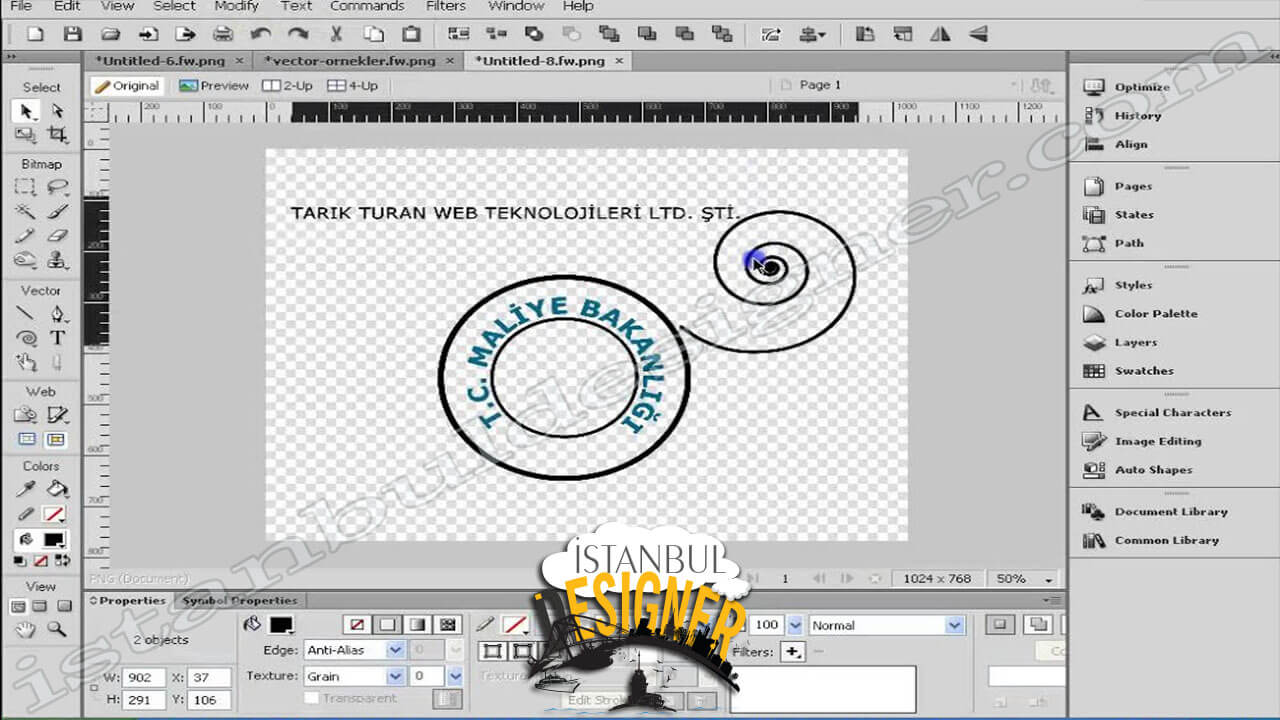Image resolution: width=1280 pixels, height=720 pixels.
Task: Open the Swatches panel
Action: click(1144, 371)
